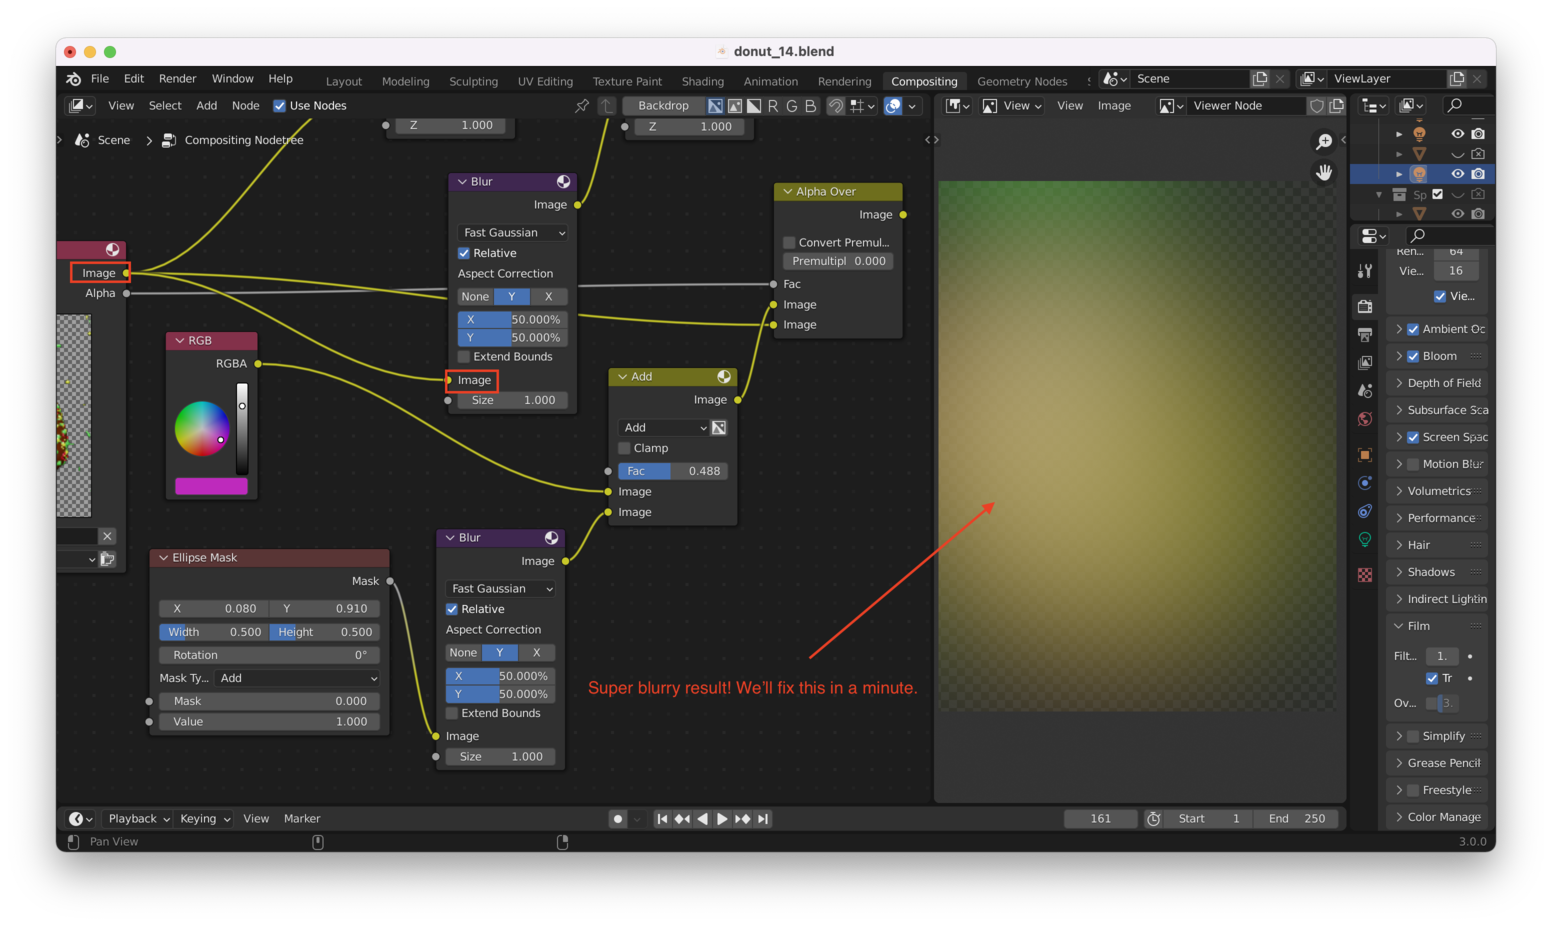The height and width of the screenshot is (926, 1552).
Task: Click play animation button in timeline
Action: pyautogui.click(x=722, y=819)
